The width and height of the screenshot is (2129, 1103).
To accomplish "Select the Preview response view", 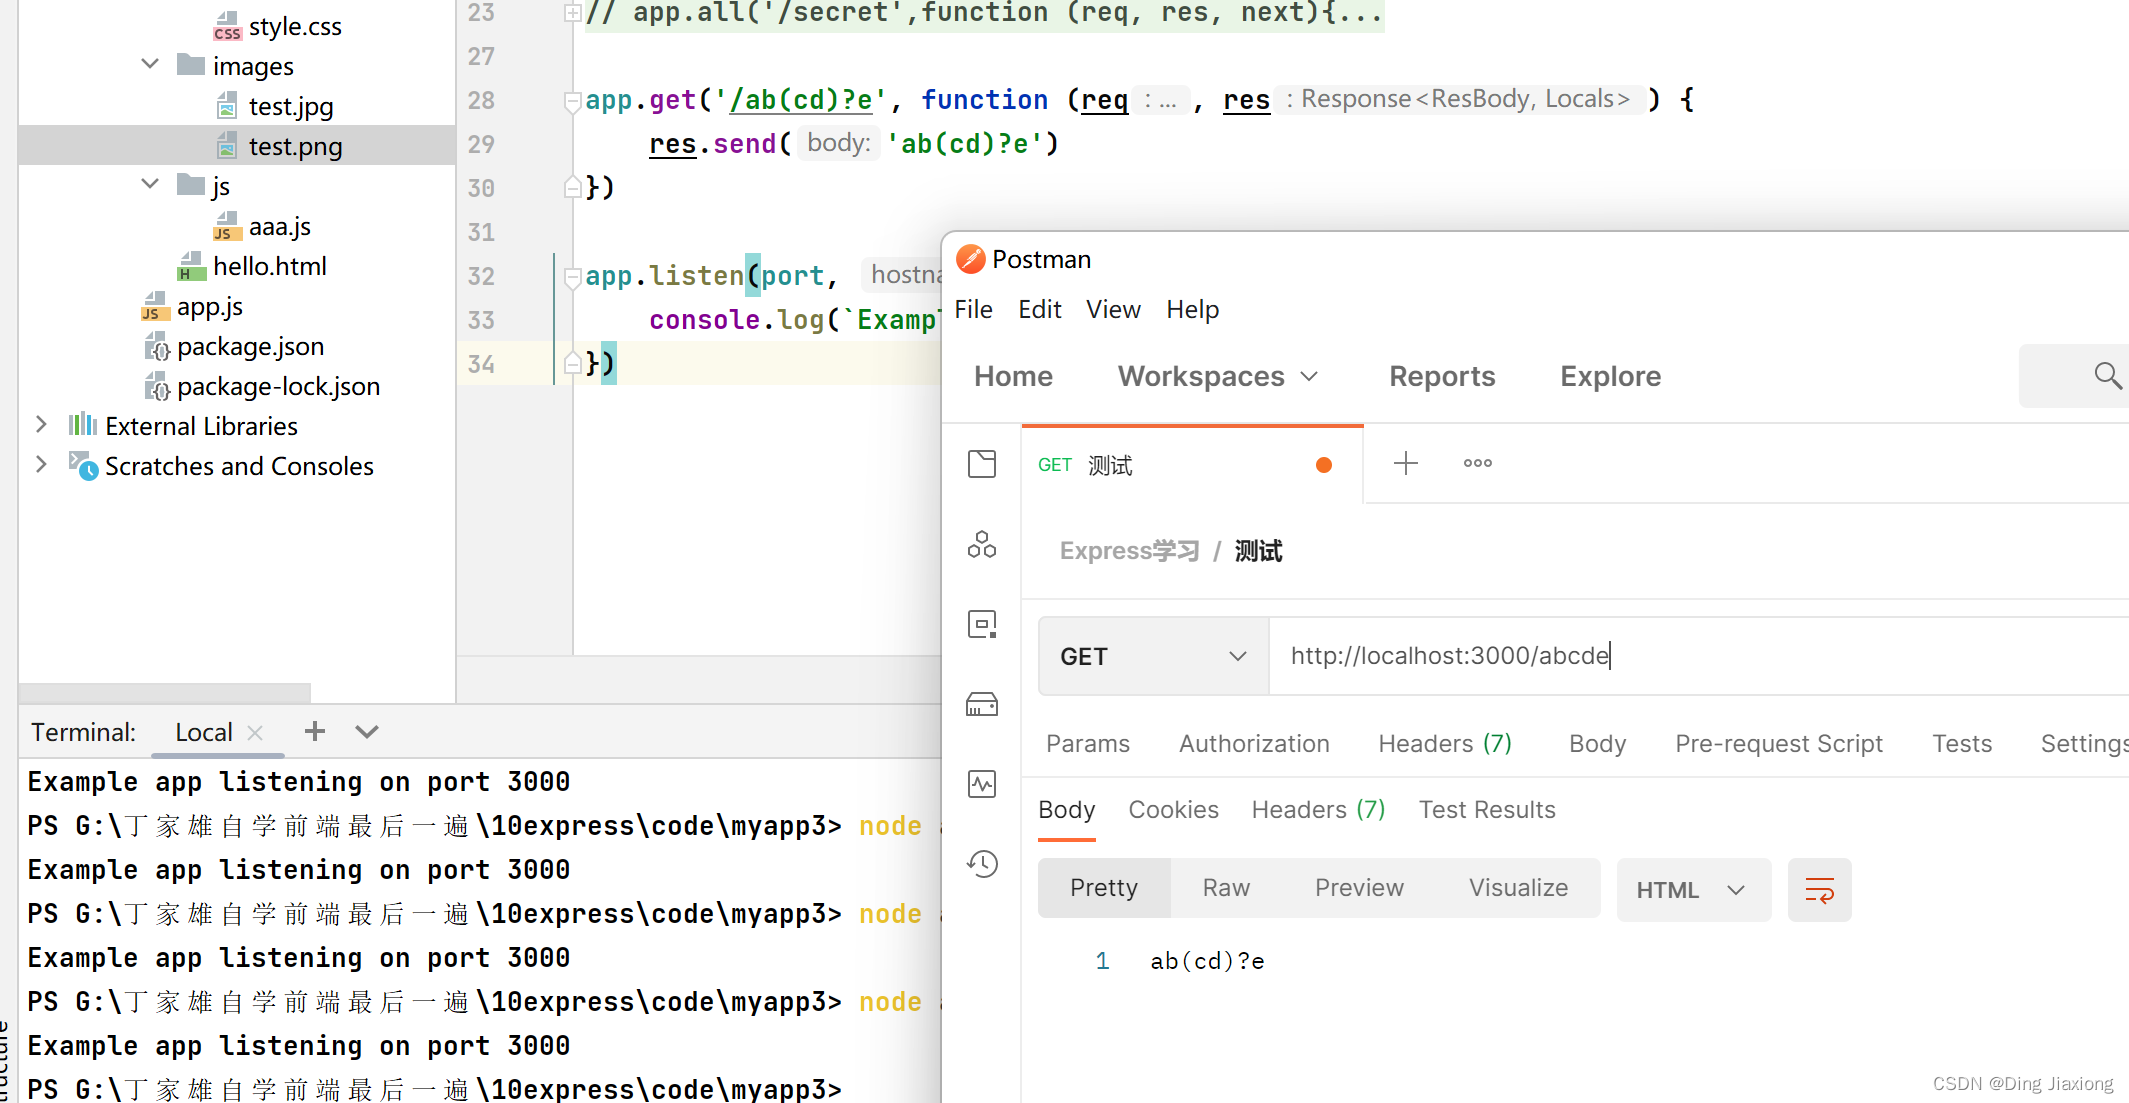I will pyautogui.click(x=1359, y=888).
